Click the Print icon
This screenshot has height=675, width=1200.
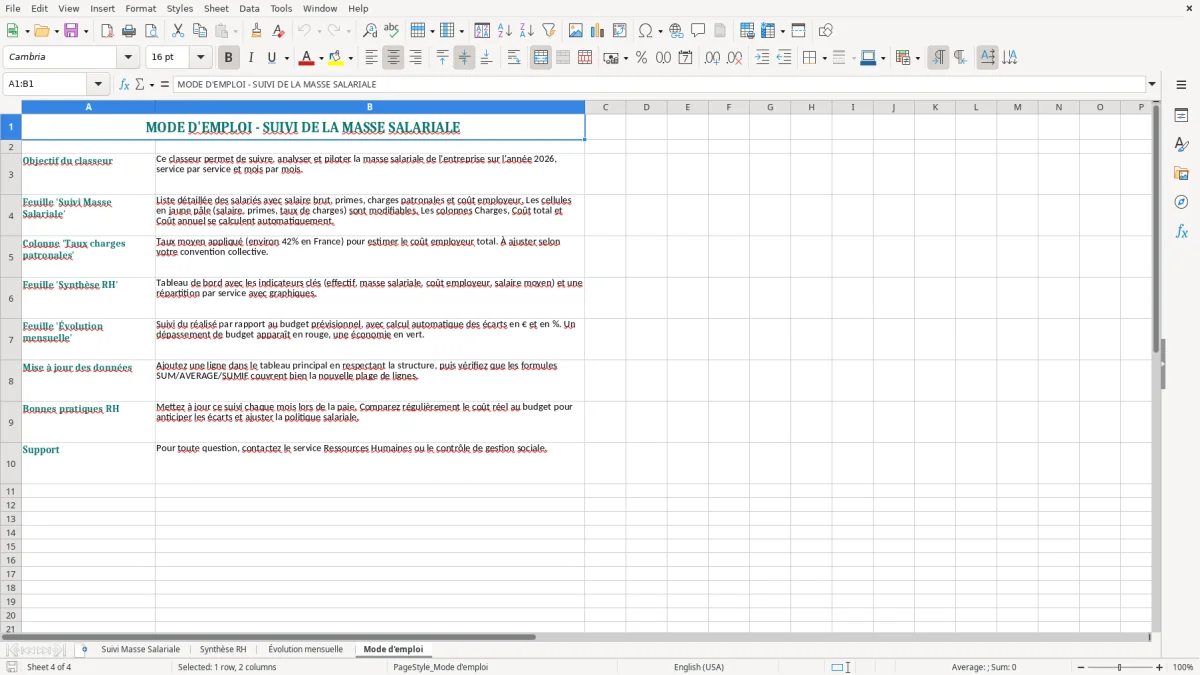(128, 31)
